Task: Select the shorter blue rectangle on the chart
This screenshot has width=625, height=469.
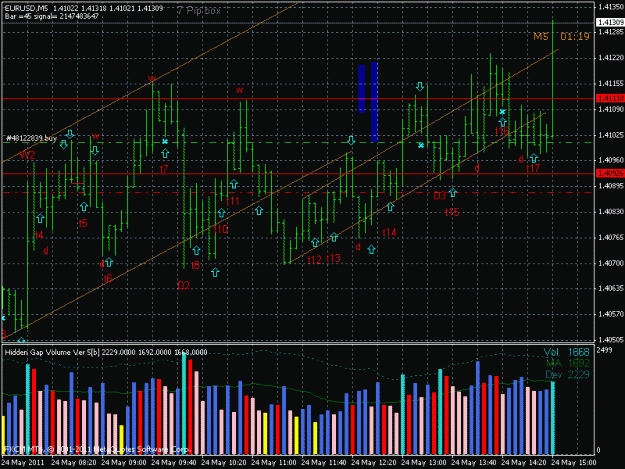Action: pyautogui.click(x=362, y=89)
